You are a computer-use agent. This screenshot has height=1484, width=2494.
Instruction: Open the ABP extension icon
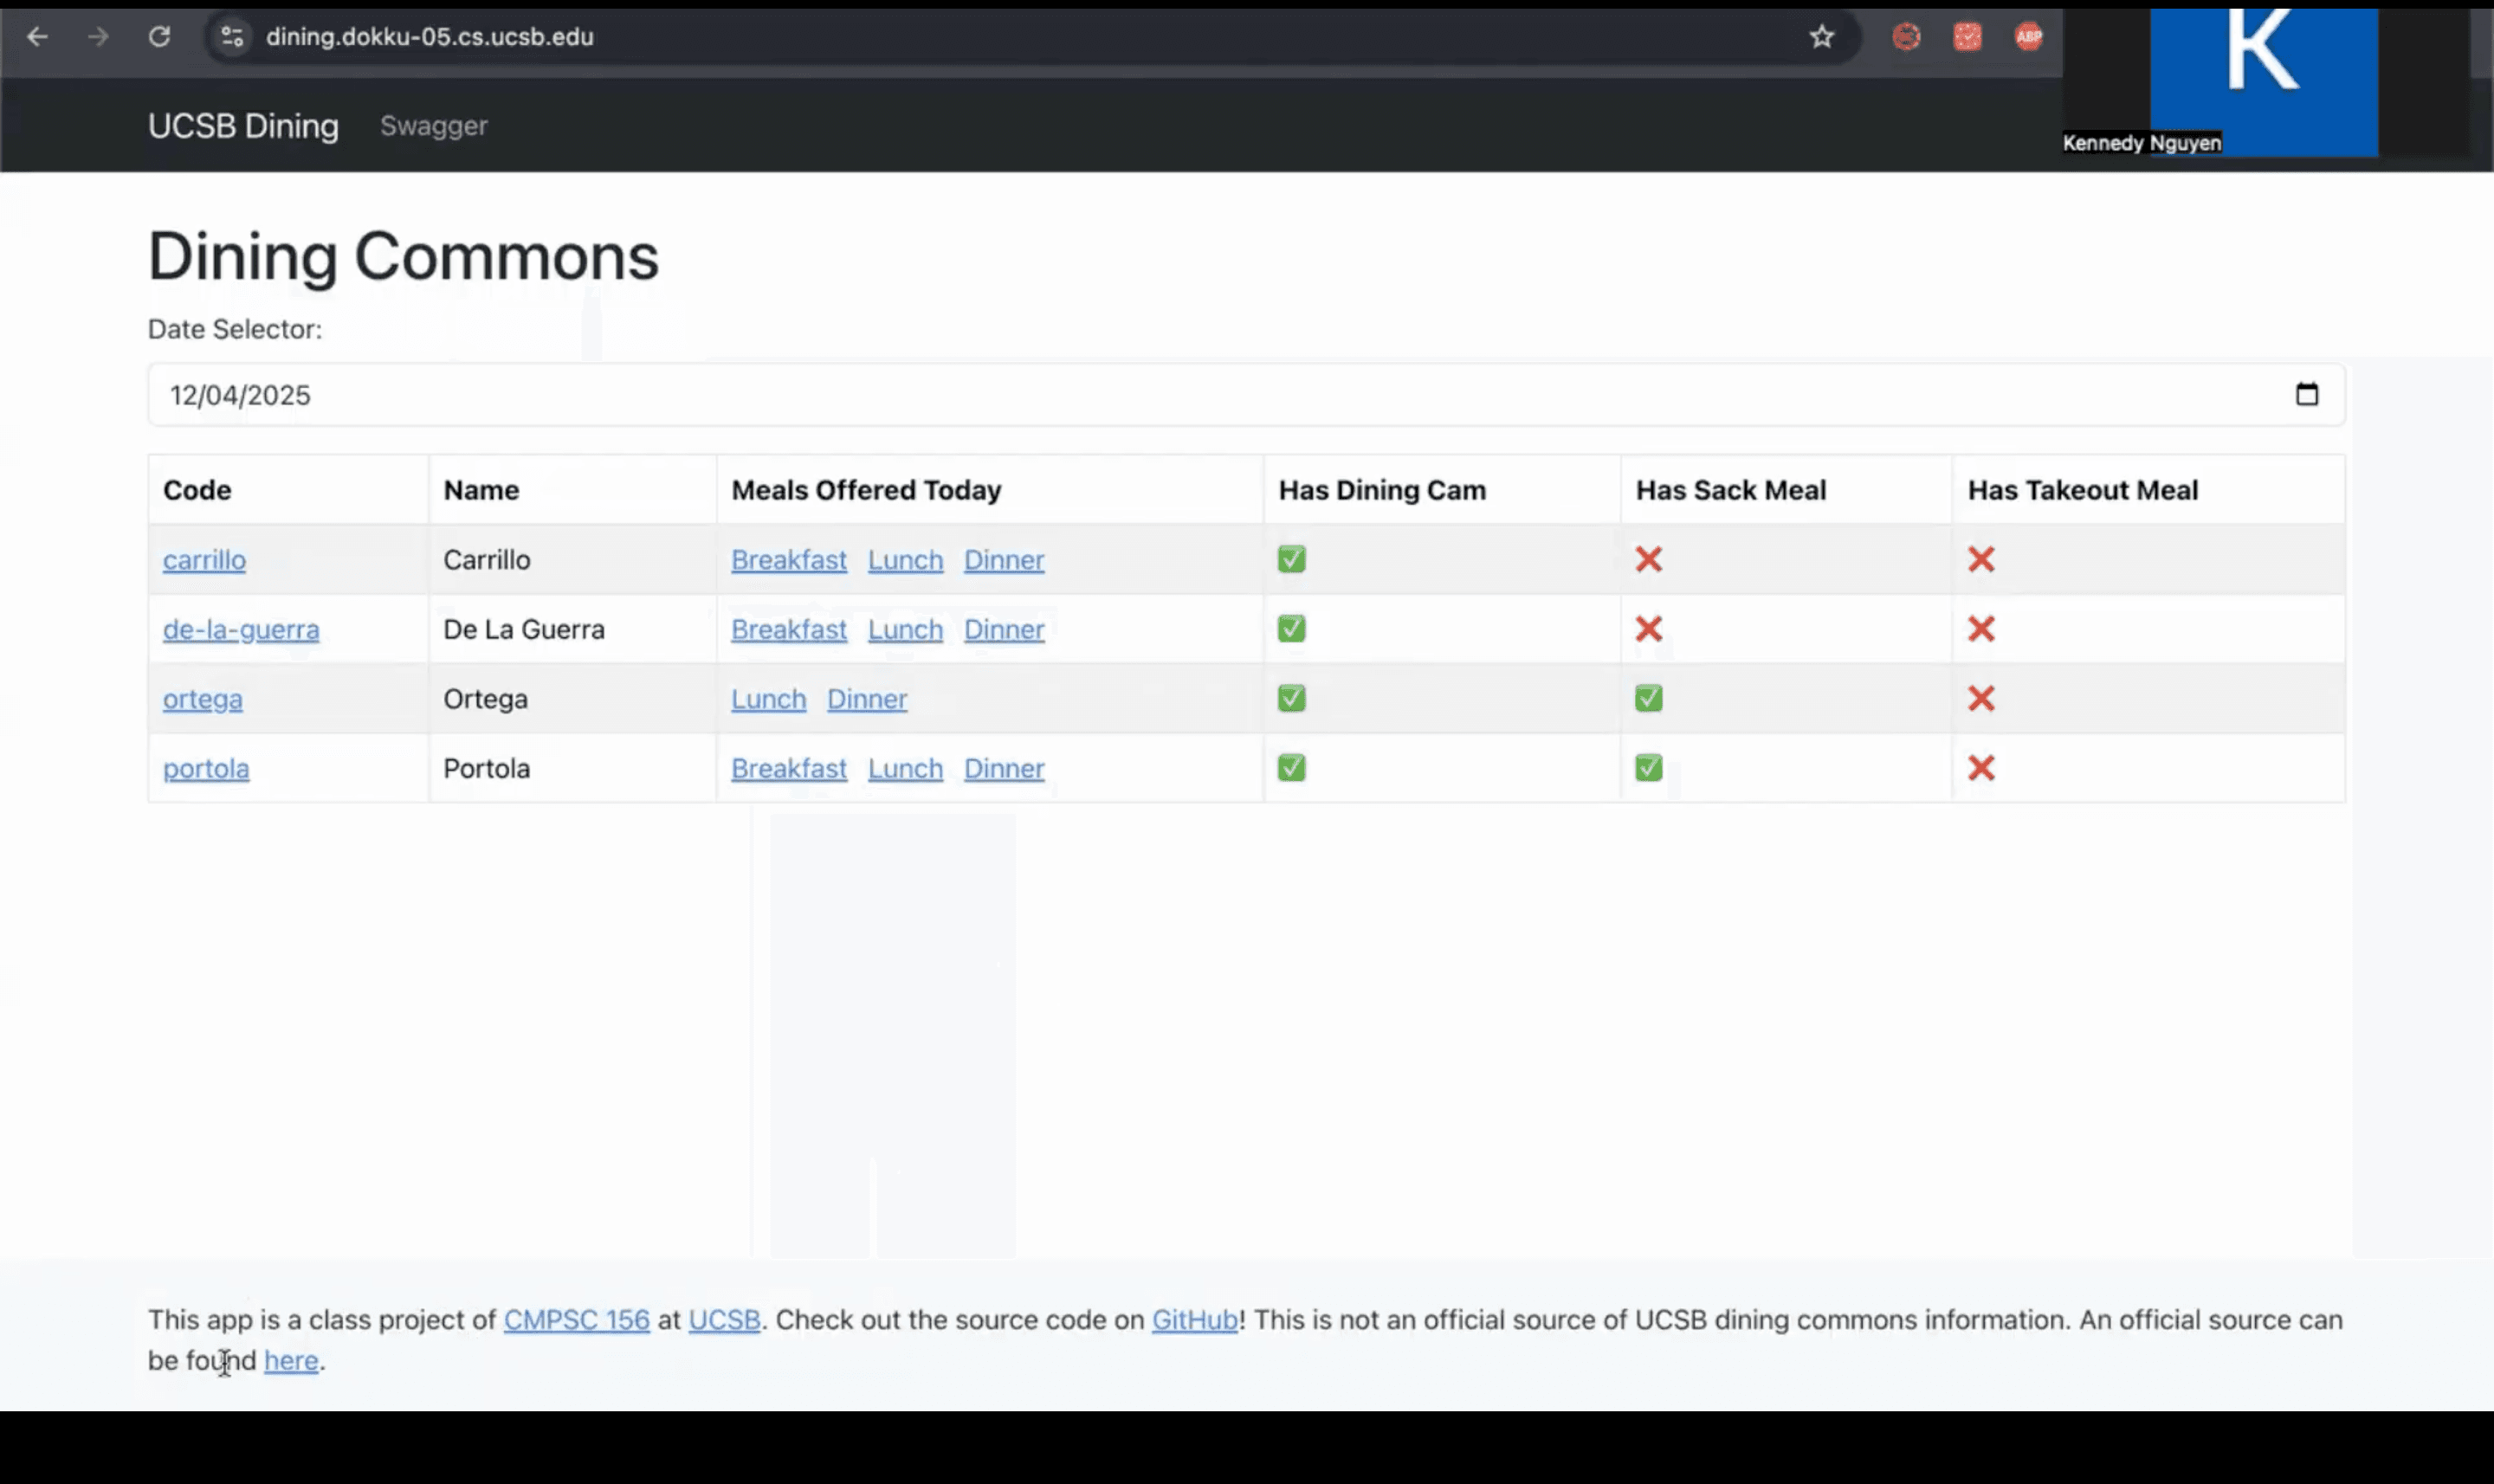[x=2028, y=37]
